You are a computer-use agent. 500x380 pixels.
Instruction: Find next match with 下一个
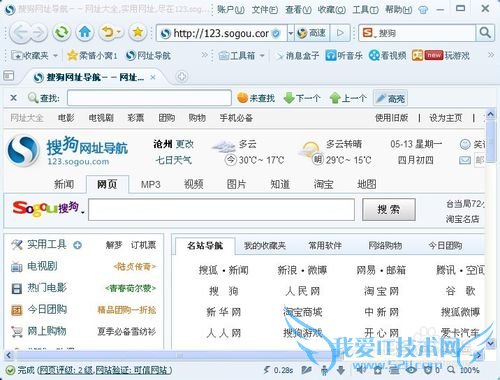[x=302, y=98]
